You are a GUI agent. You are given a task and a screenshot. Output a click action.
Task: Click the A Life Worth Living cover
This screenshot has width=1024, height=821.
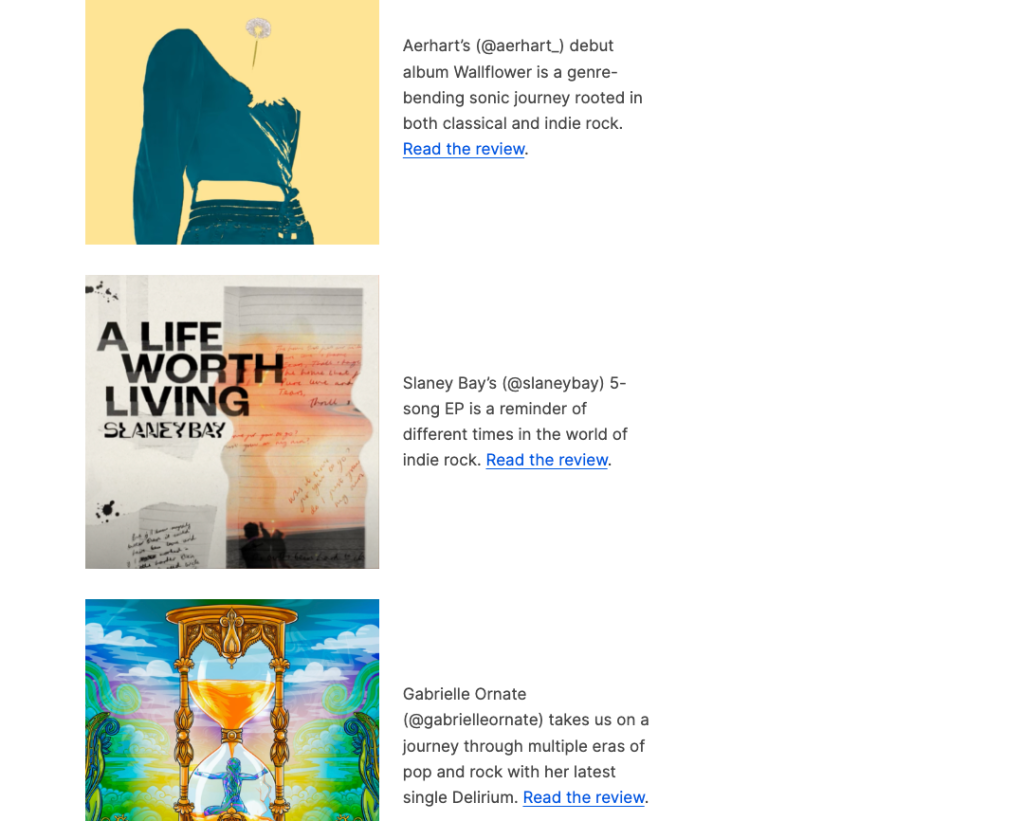232,422
